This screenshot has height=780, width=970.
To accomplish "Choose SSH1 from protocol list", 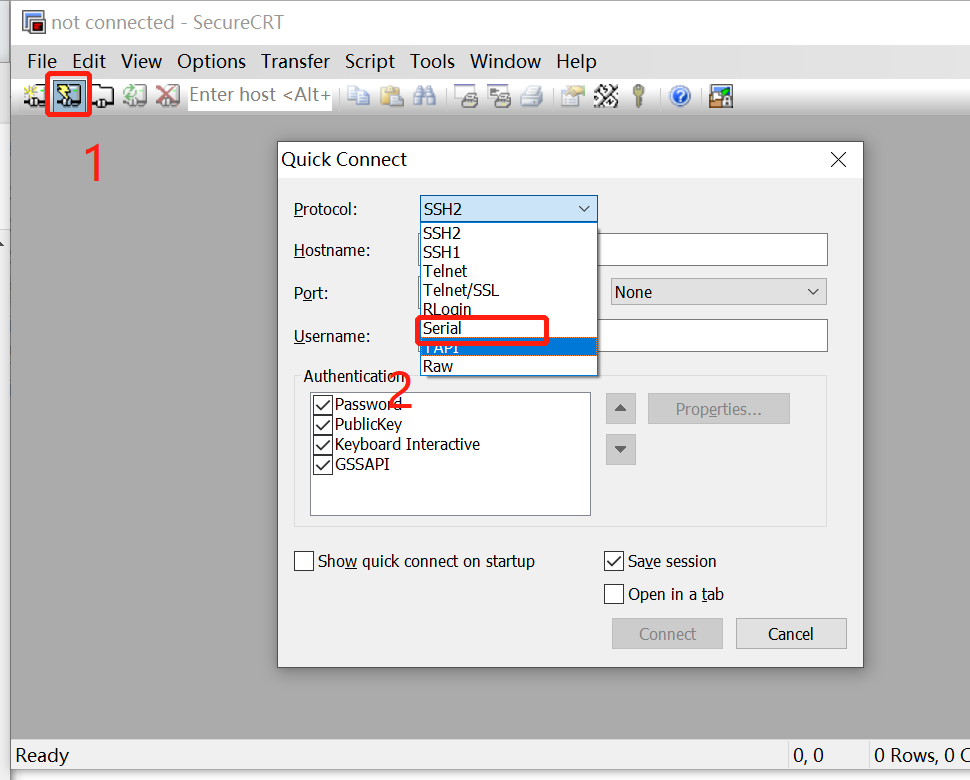I will point(509,252).
